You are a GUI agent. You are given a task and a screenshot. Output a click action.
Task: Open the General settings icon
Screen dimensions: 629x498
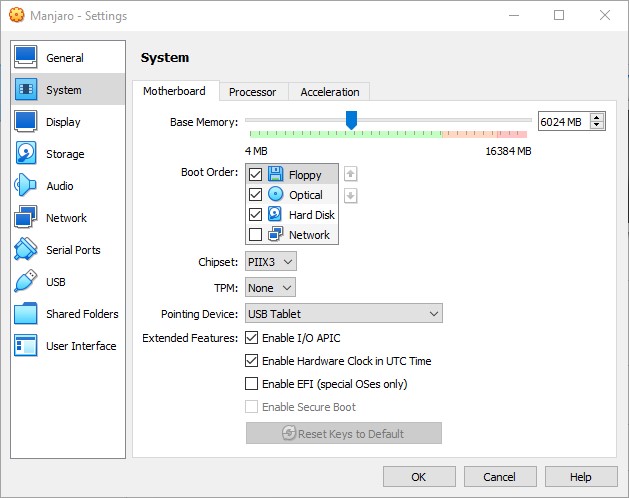[x=26, y=57]
